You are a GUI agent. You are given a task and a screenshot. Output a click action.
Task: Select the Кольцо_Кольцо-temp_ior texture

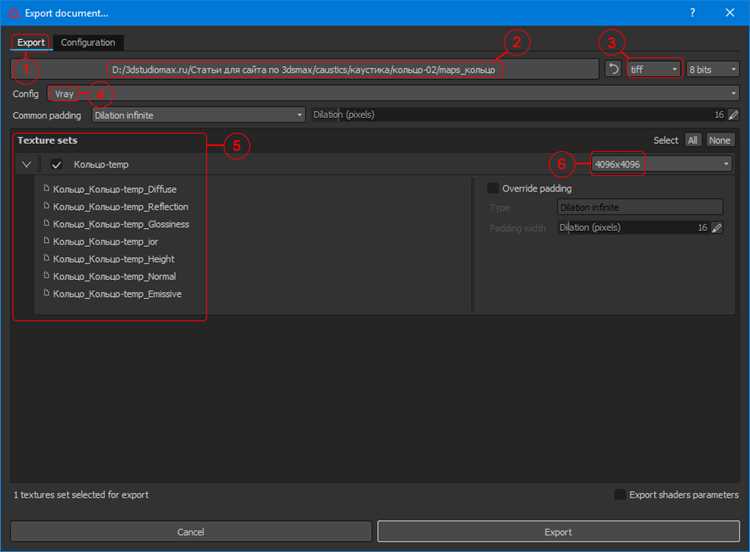point(105,242)
